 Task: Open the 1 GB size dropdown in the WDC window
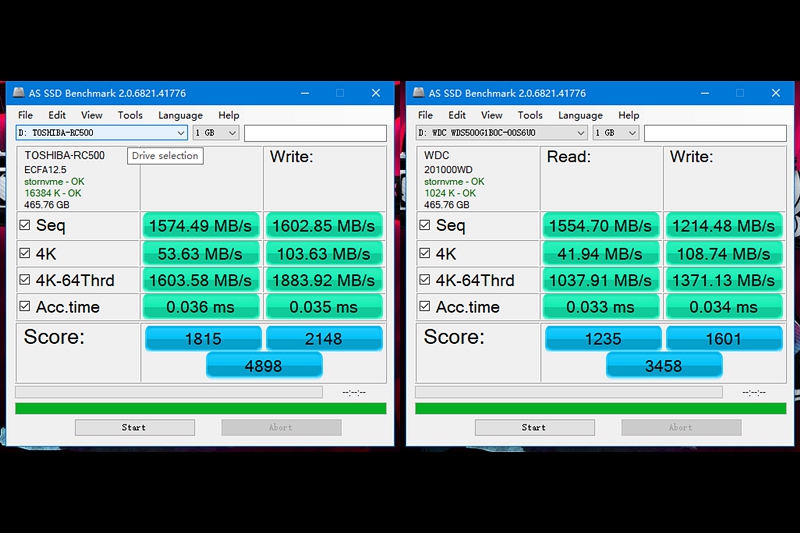616,133
